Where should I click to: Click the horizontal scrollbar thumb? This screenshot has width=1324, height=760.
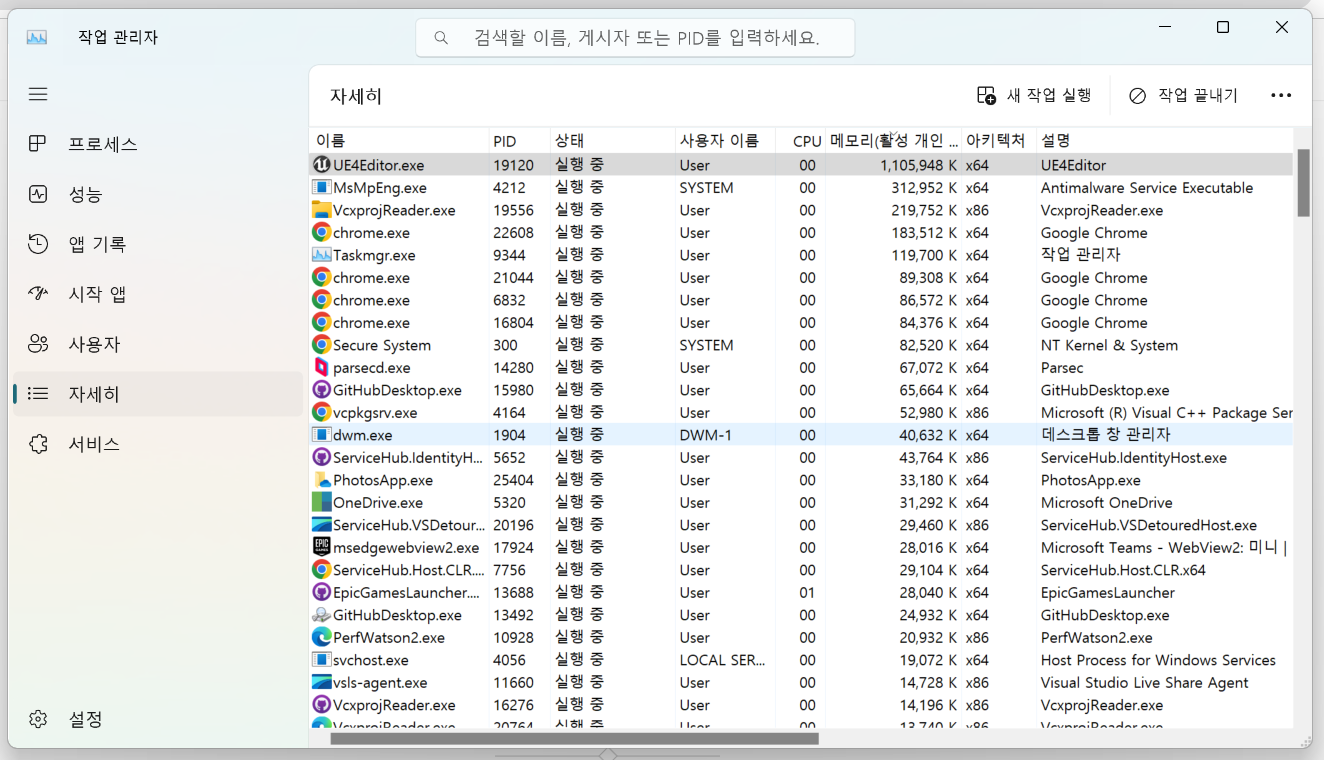pos(574,739)
